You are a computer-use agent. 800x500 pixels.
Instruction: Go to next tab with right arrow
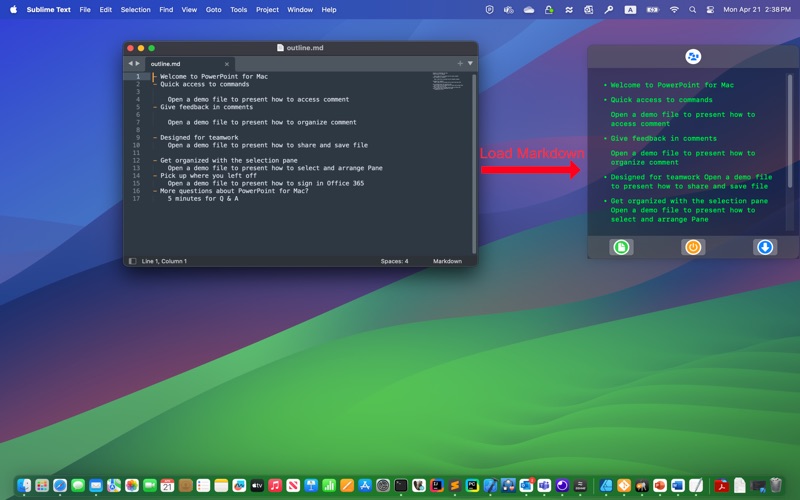[x=137, y=63]
